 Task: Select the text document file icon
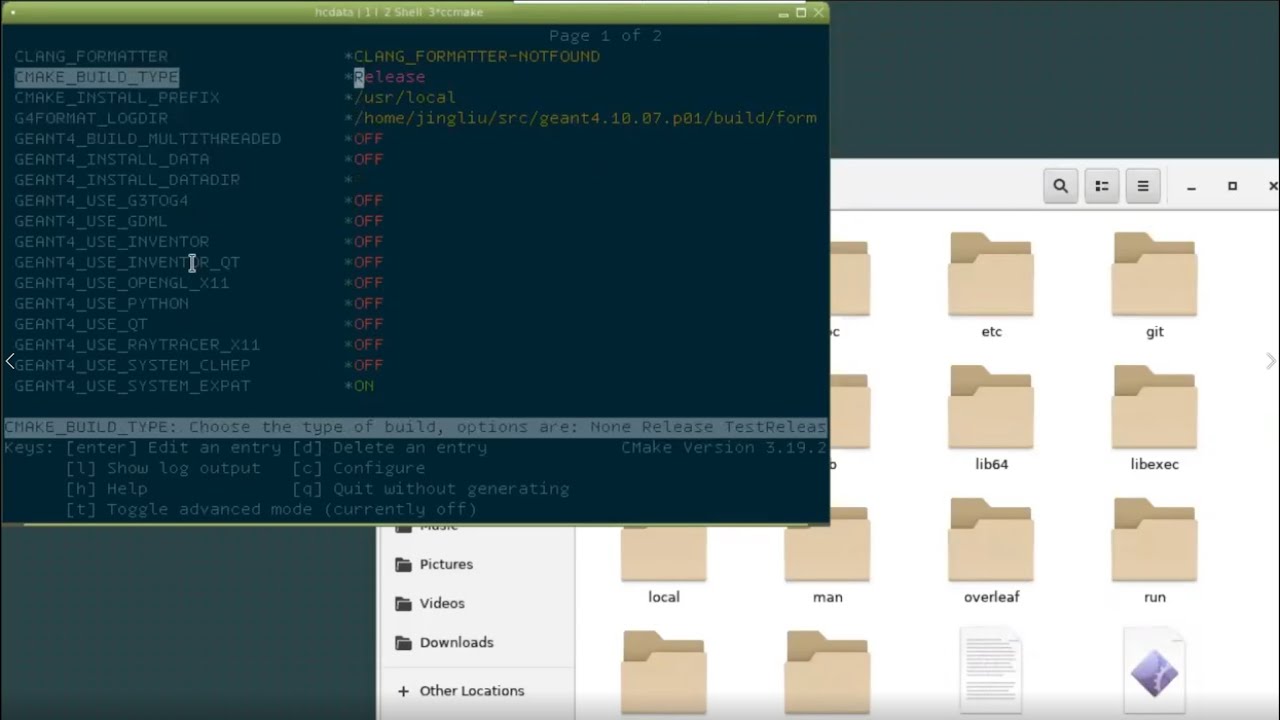991,670
